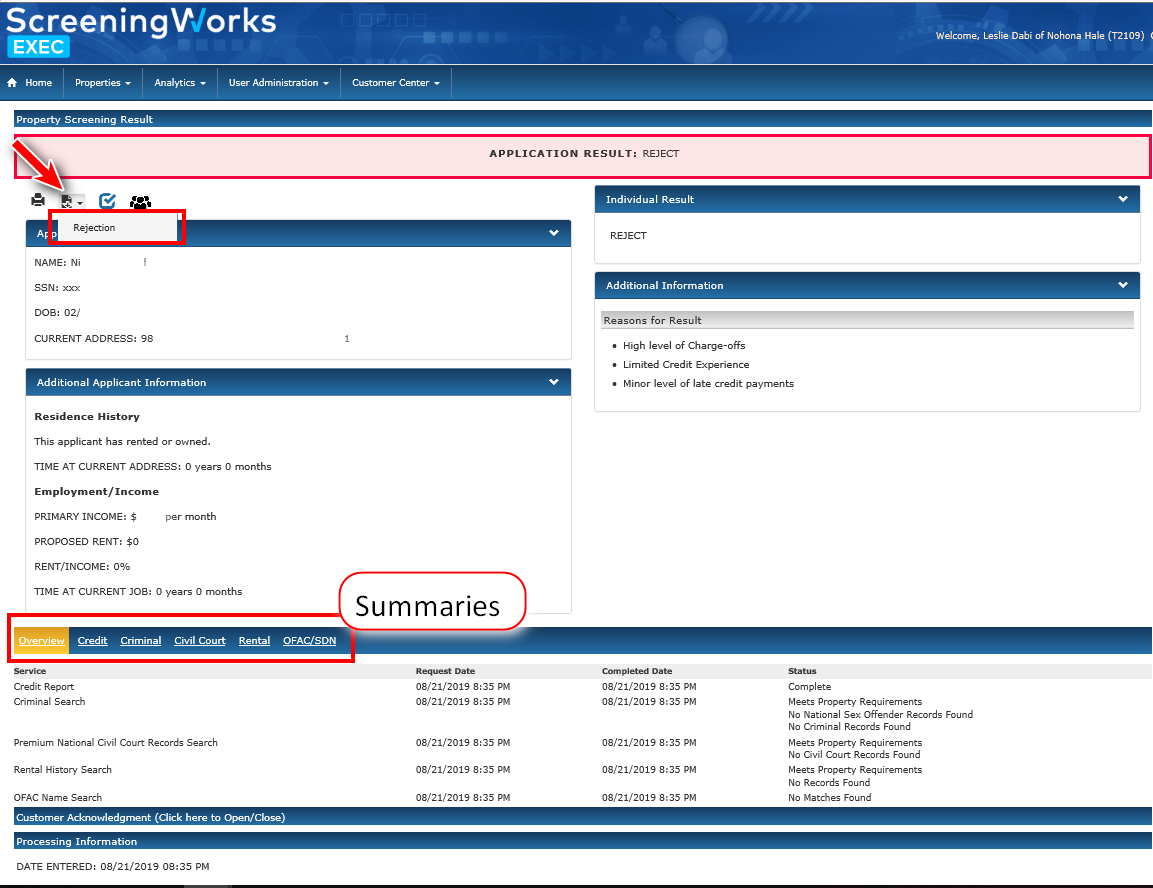
Task: Click the 'Request Date' column header
Action: point(445,671)
